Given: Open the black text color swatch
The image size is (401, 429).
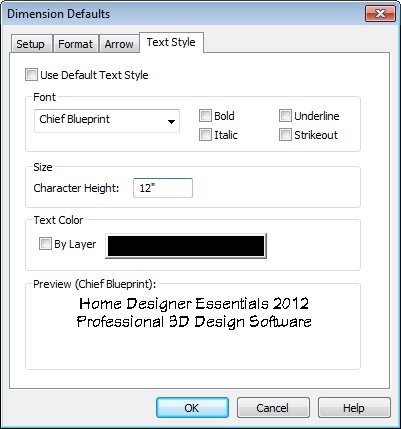Looking at the screenshot, I should (186, 246).
